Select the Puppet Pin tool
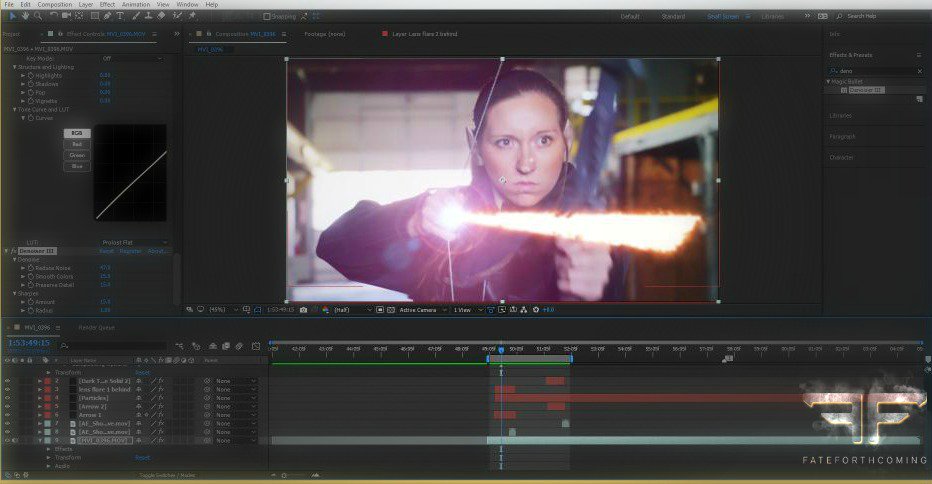This screenshot has height=484, width=932. [193, 16]
